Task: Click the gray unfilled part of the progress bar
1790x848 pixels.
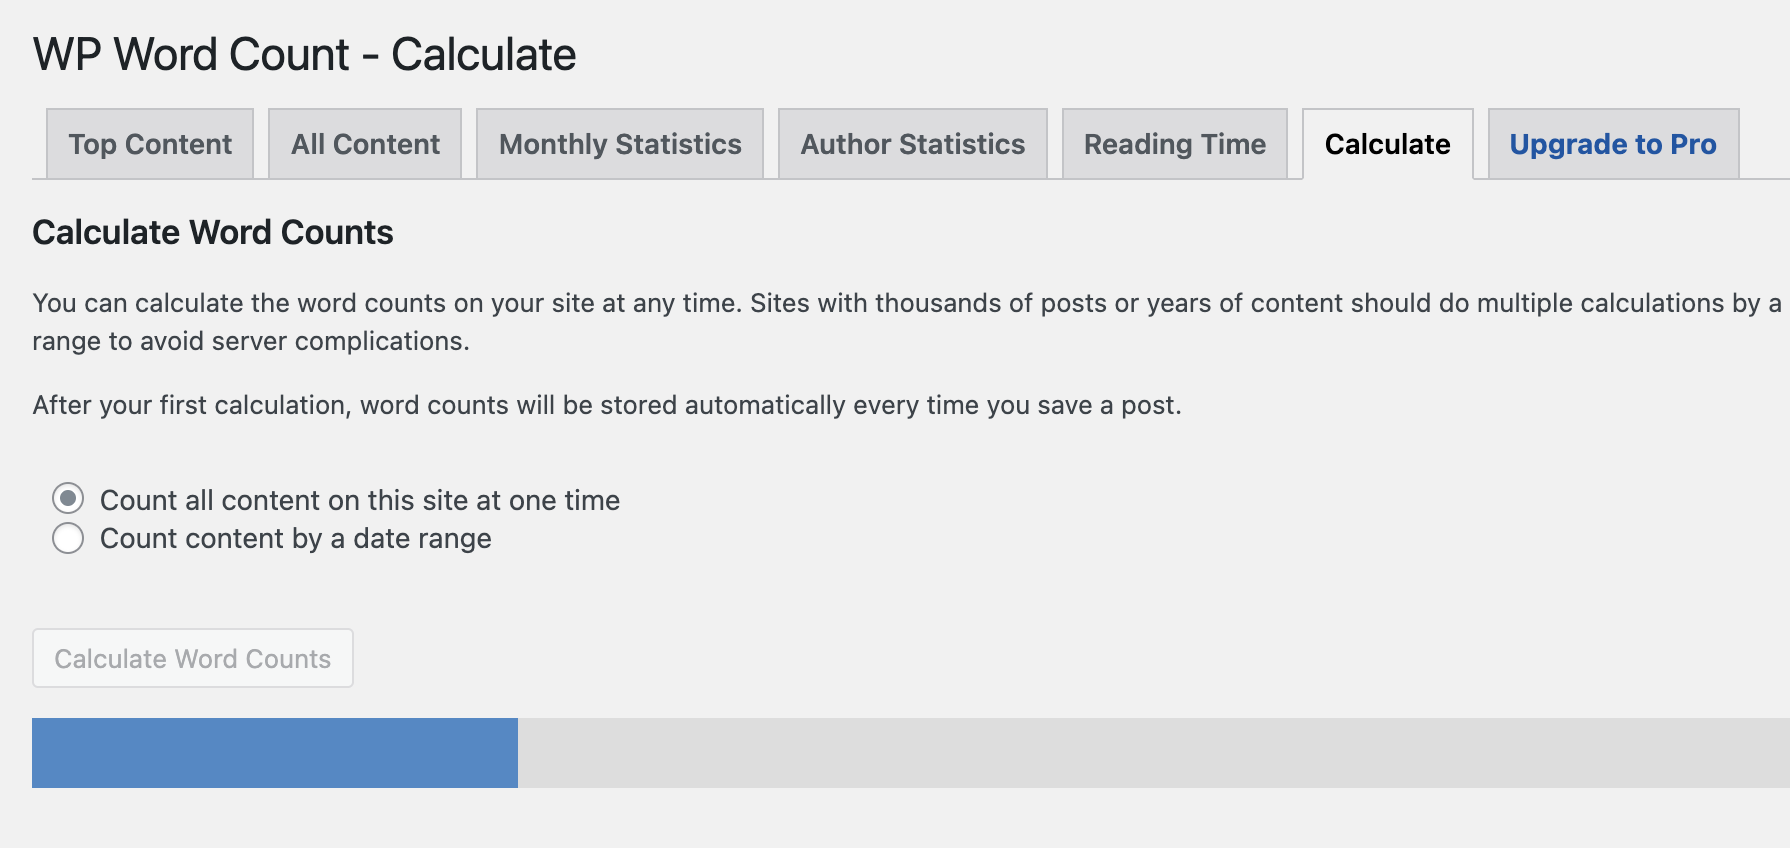Action: 1150,752
